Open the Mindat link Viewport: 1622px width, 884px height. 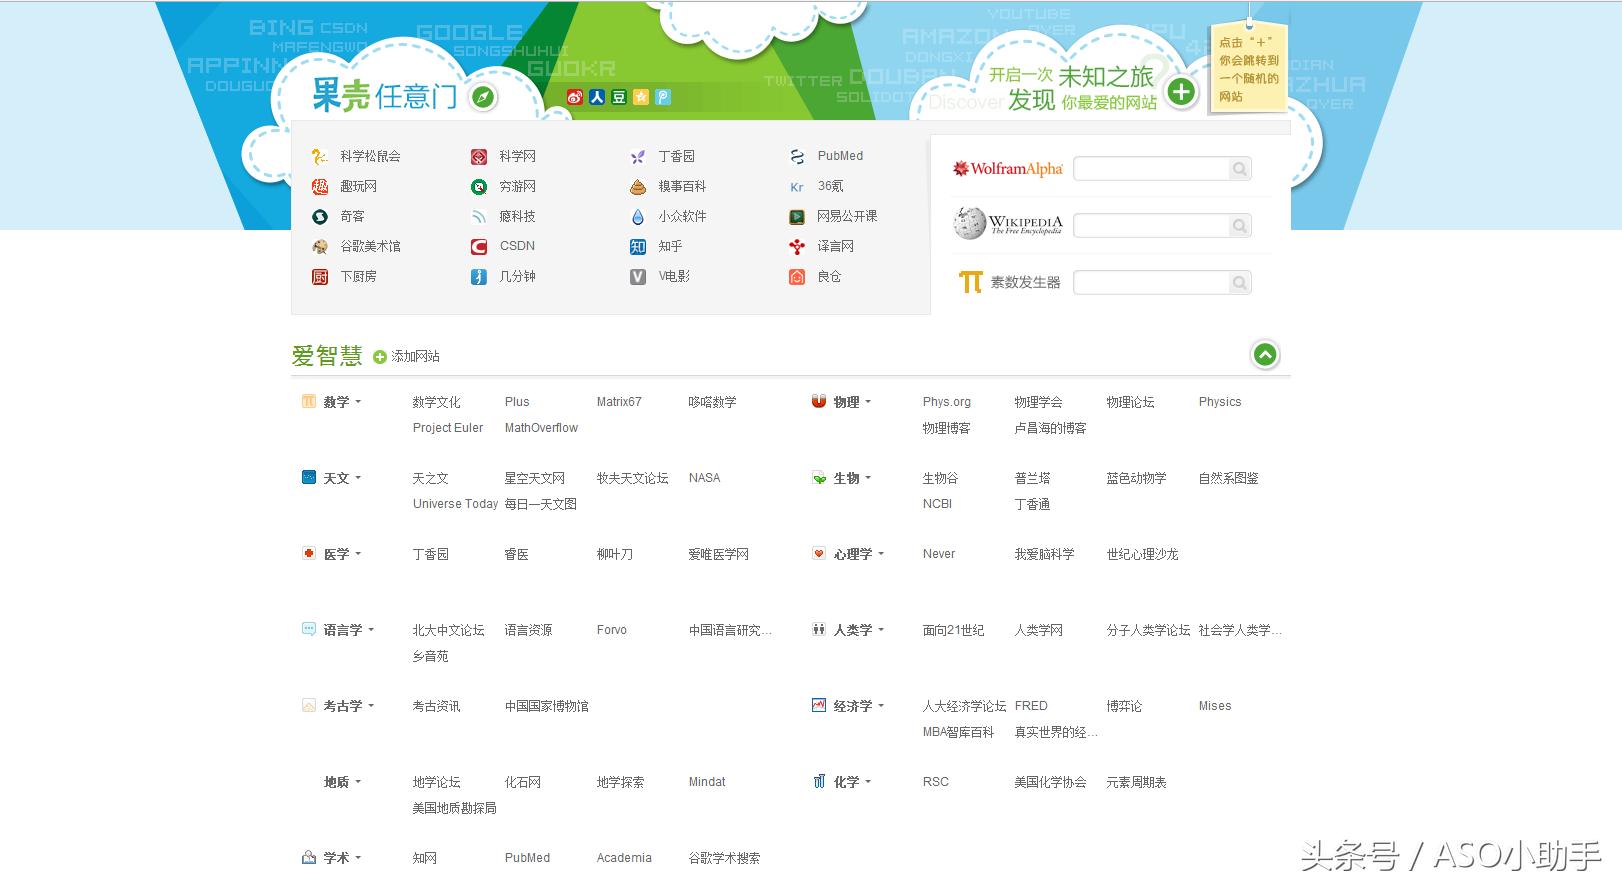pyautogui.click(x=707, y=782)
